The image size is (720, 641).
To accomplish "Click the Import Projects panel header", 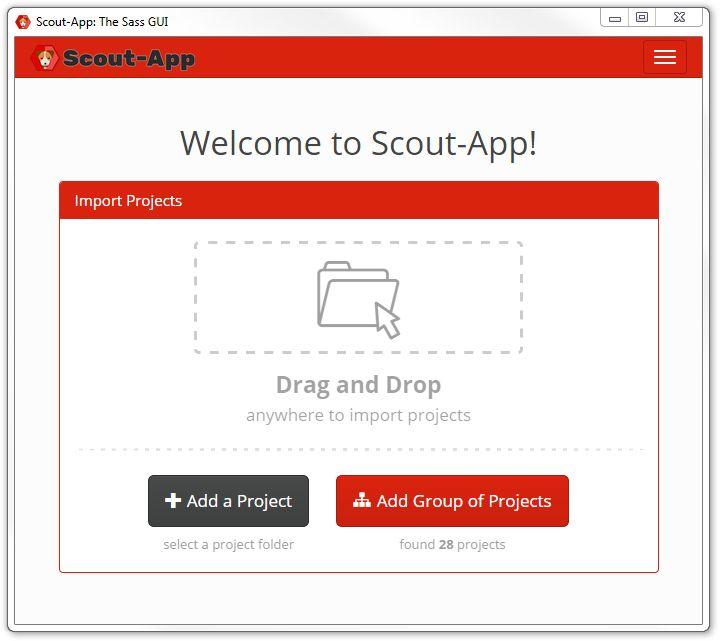I will tap(359, 200).
